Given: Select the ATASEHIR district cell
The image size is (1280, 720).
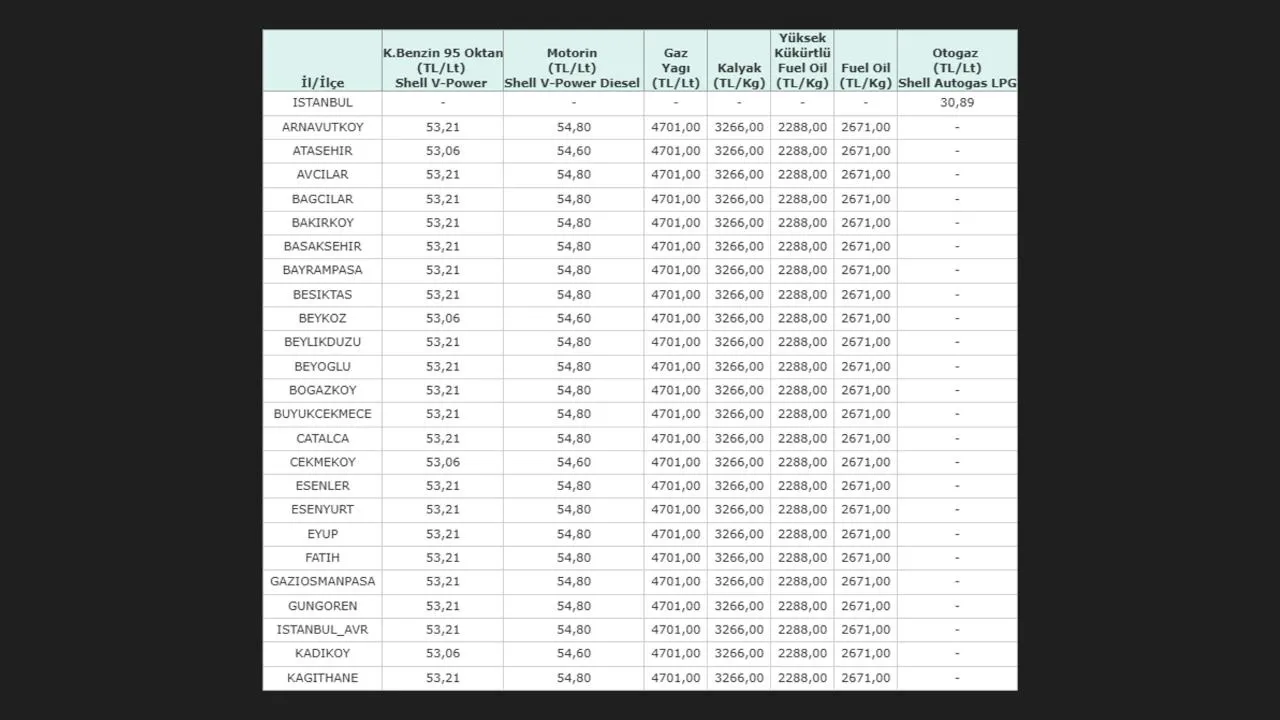Looking at the screenshot, I should point(322,151).
